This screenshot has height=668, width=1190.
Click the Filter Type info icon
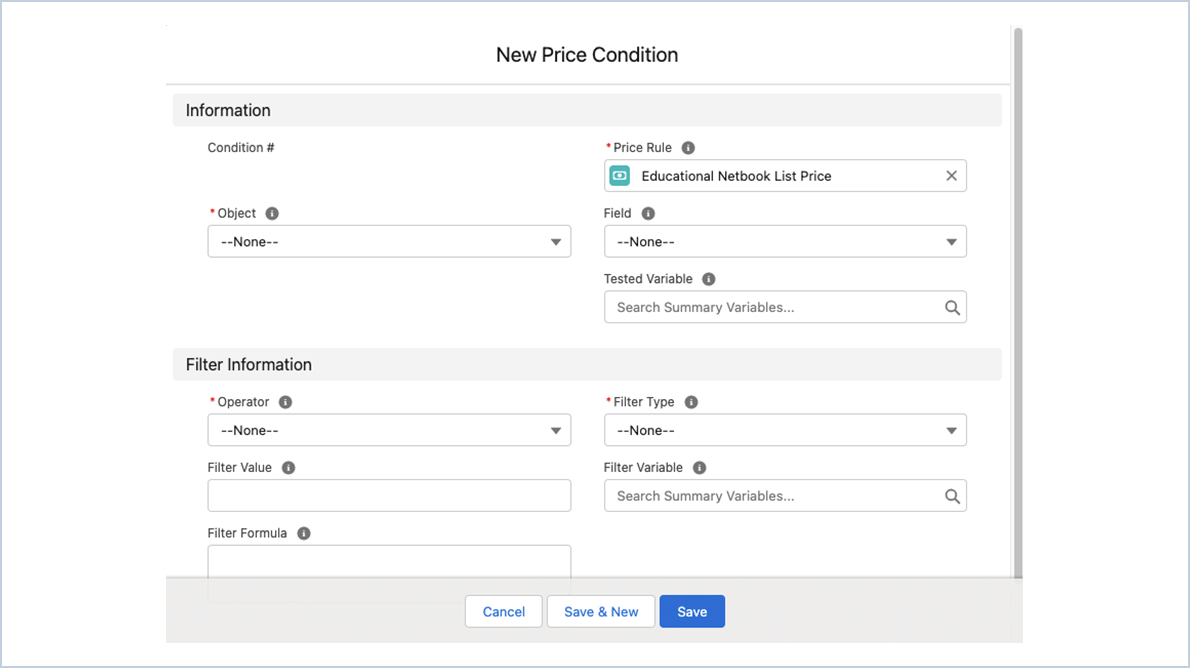[x=691, y=401]
